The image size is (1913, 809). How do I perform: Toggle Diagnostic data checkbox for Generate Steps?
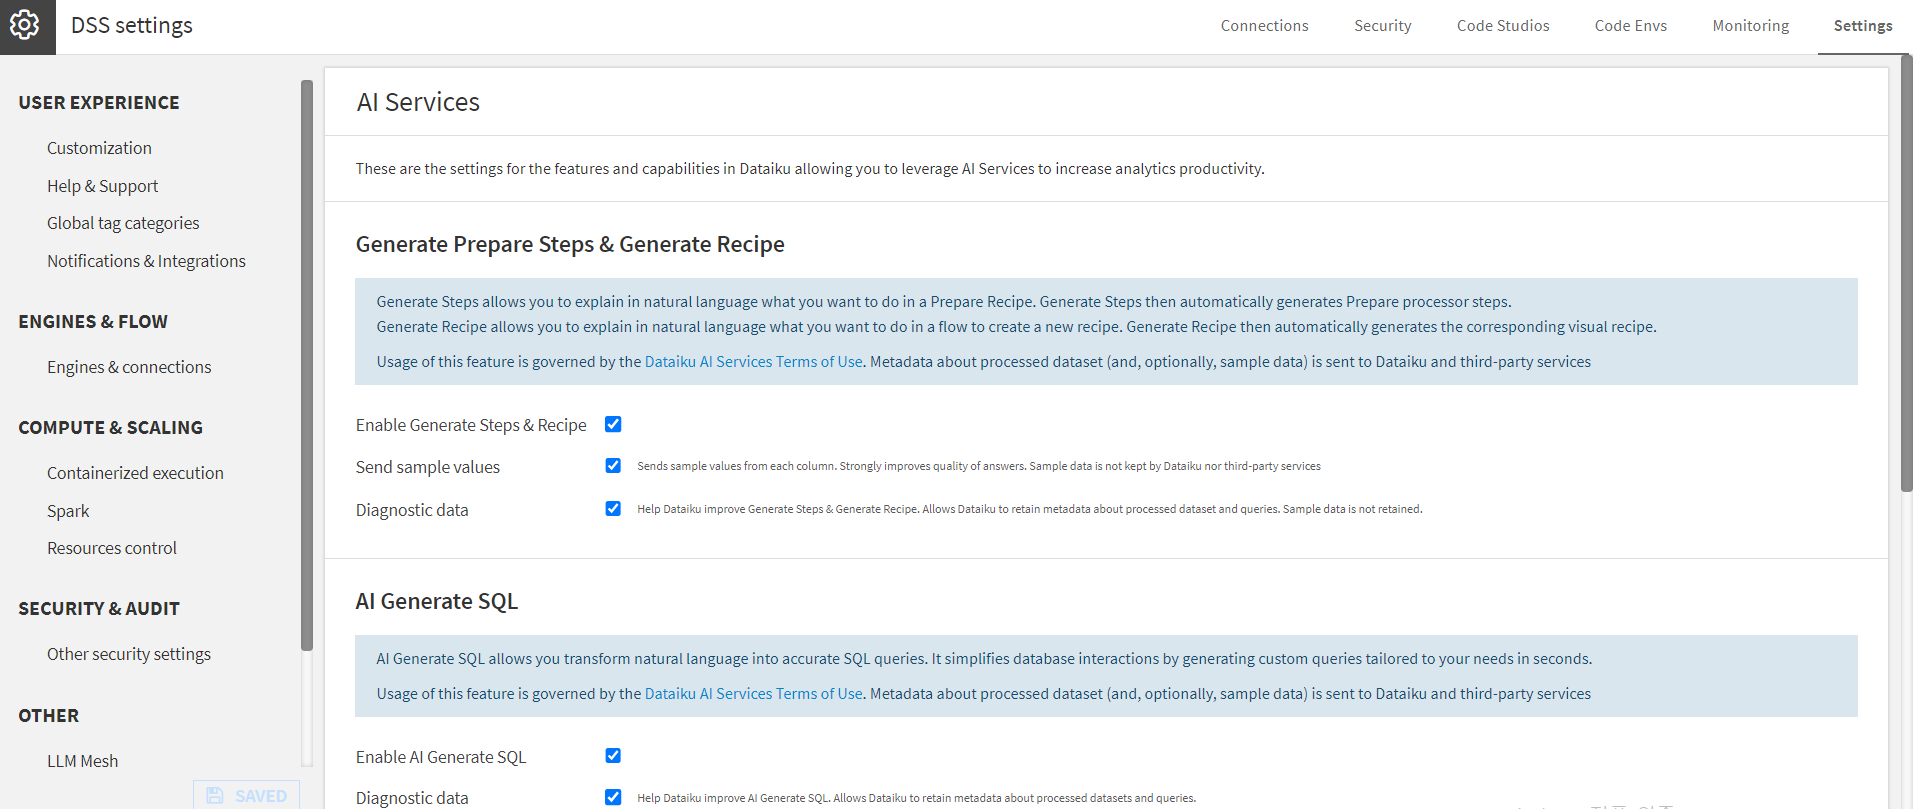click(613, 509)
